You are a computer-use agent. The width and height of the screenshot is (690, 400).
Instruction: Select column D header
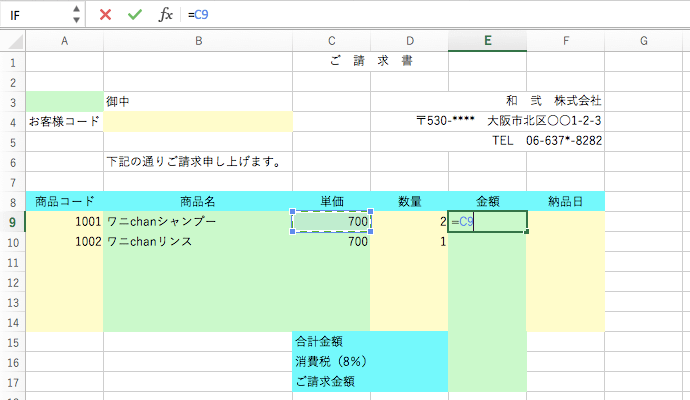[x=410, y=41]
